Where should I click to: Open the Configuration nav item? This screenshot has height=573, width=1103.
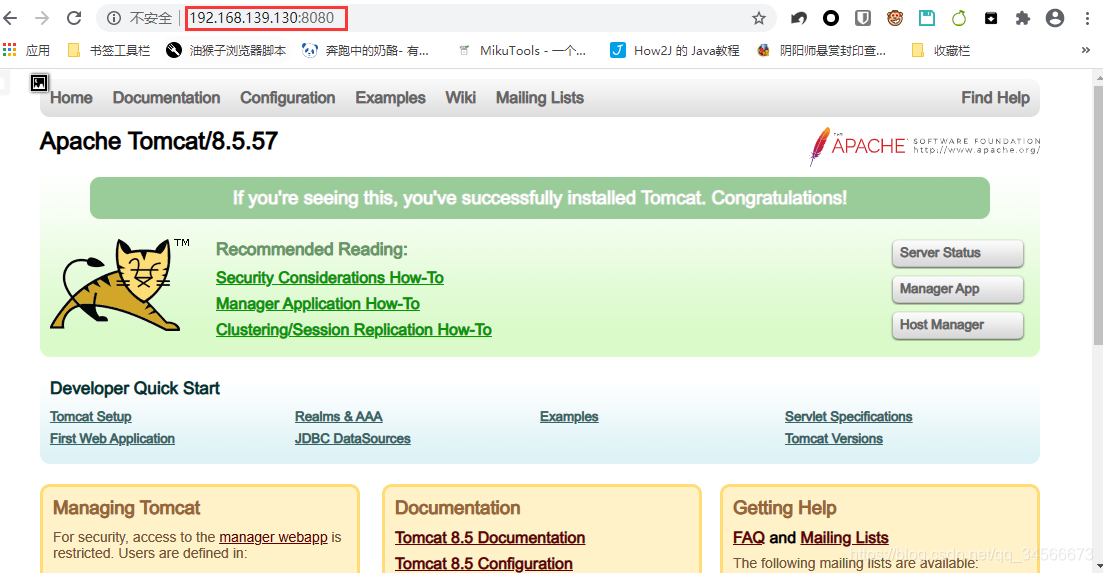click(288, 98)
